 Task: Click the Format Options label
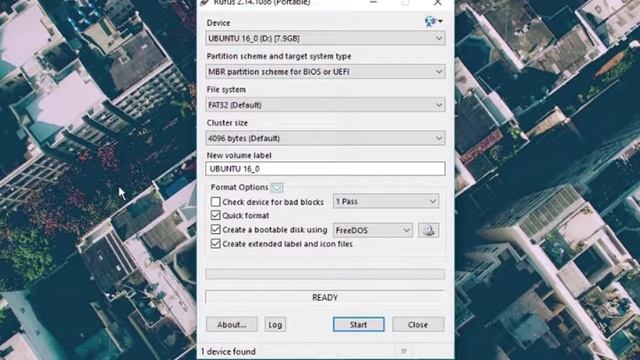239,187
